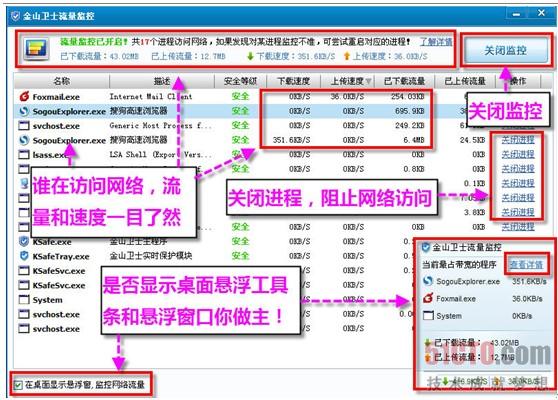This screenshot has height=400, width=558.
Task: Minimize the 金山卫士流量监控 window
Action: click(517, 14)
